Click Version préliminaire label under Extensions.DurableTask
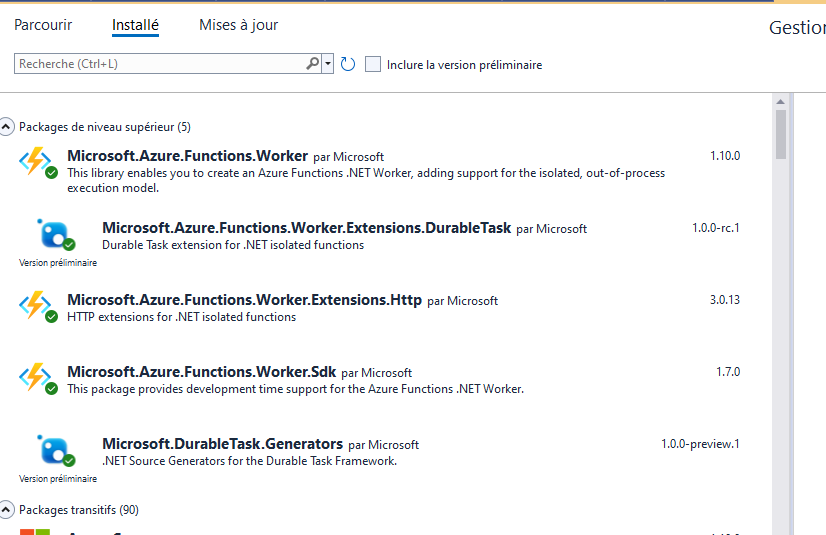Screen dimensions: 826x535 point(58,263)
